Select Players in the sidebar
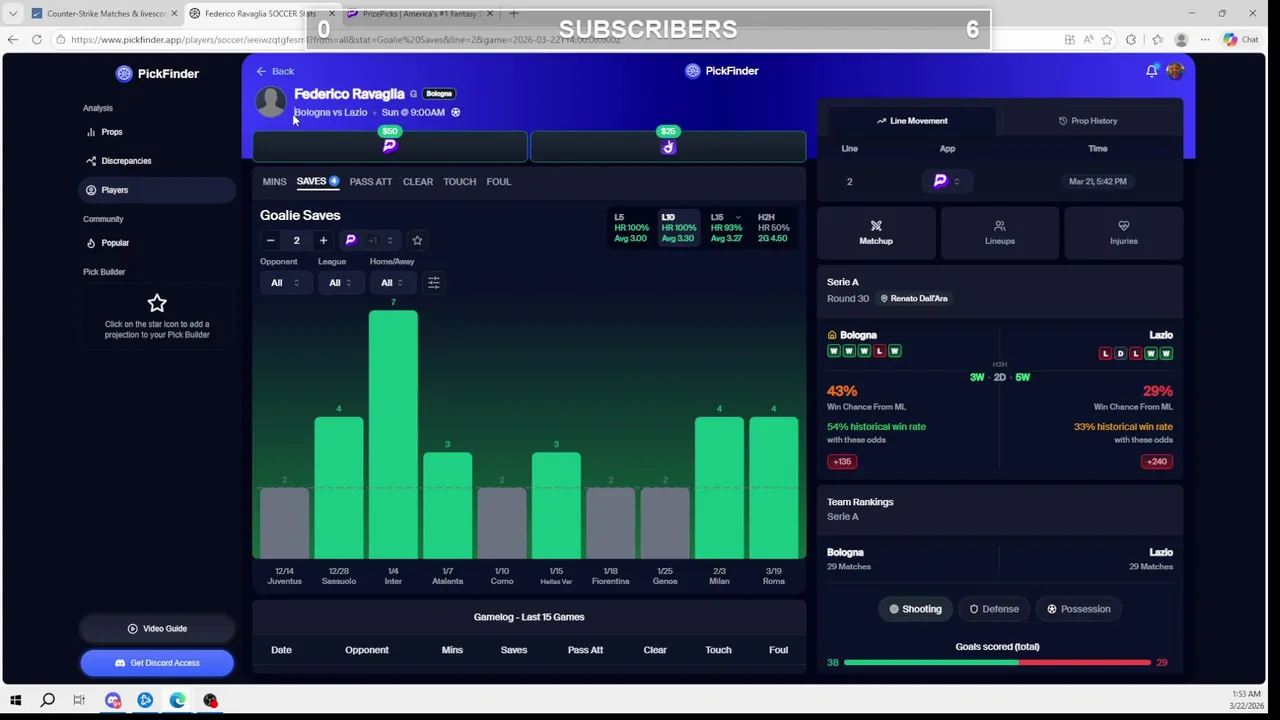 156,190
